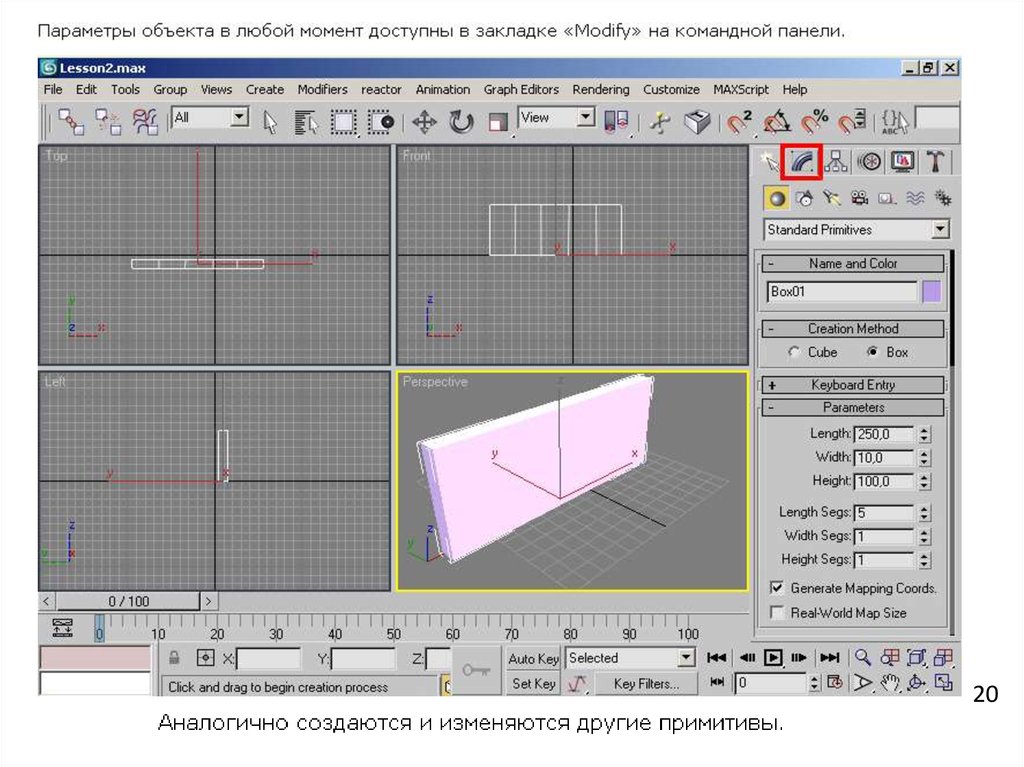Activate the Rotate tool in toolbar
Viewport: 1024px width, 767px height.
coord(461,122)
